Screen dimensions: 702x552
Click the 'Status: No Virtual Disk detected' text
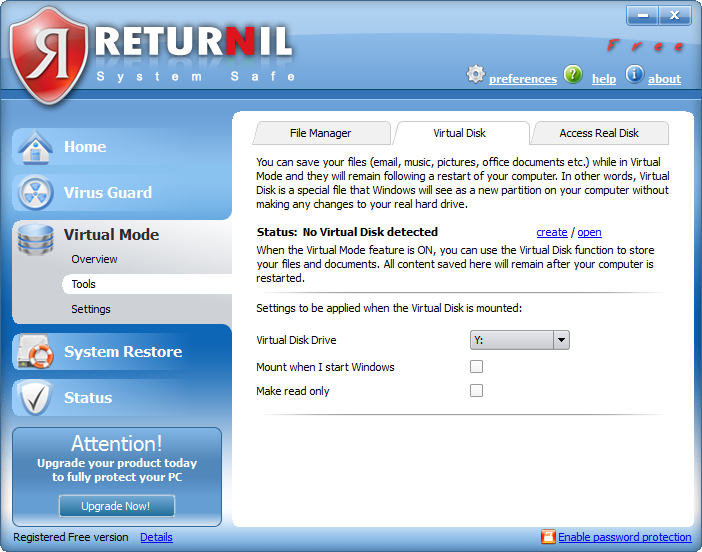(347, 232)
